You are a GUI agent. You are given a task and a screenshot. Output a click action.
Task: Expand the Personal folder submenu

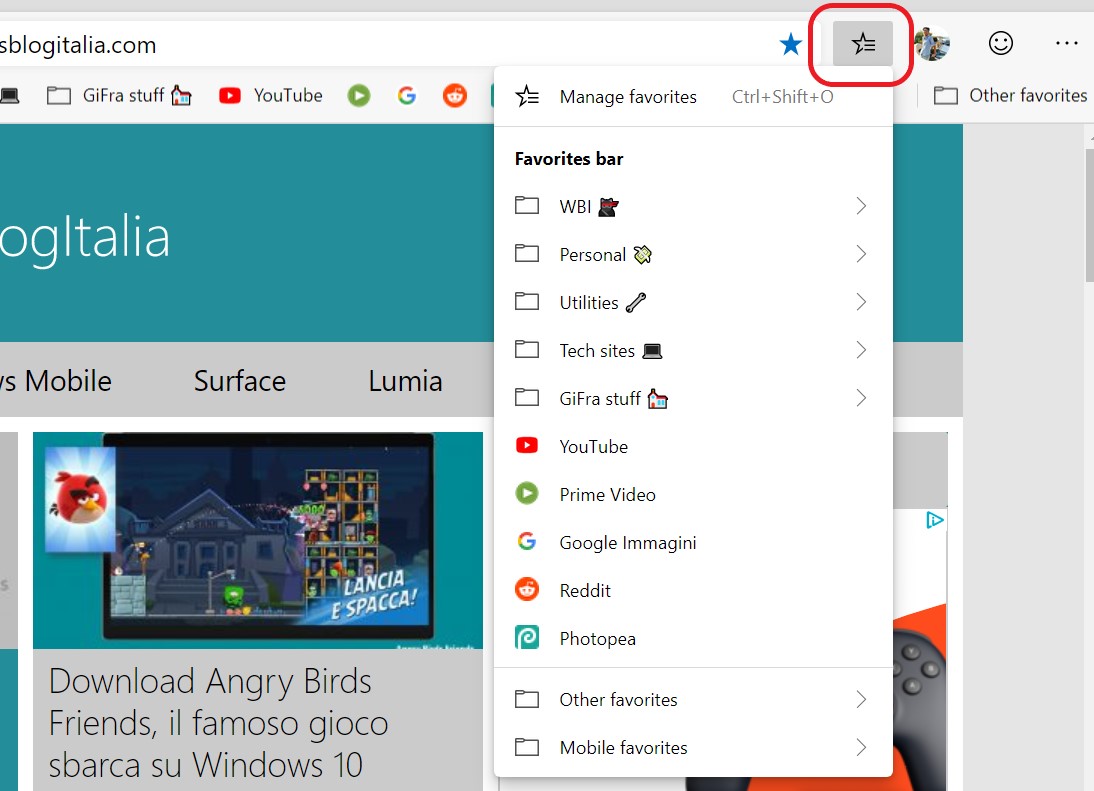pyautogui.click(x=694, y=255)
